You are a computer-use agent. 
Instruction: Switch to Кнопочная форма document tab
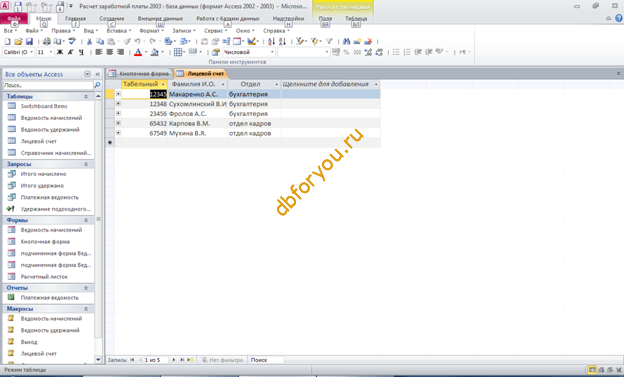(x=140, y=74)
